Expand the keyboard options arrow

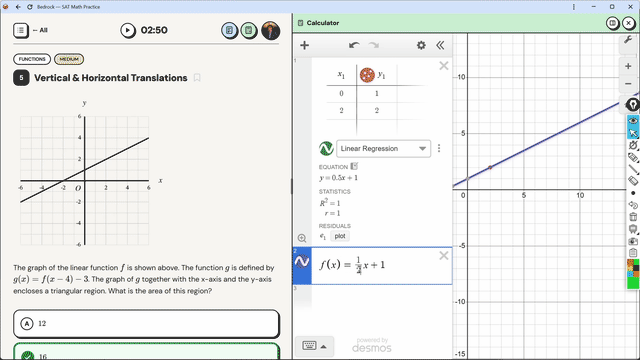coord(324,347)
